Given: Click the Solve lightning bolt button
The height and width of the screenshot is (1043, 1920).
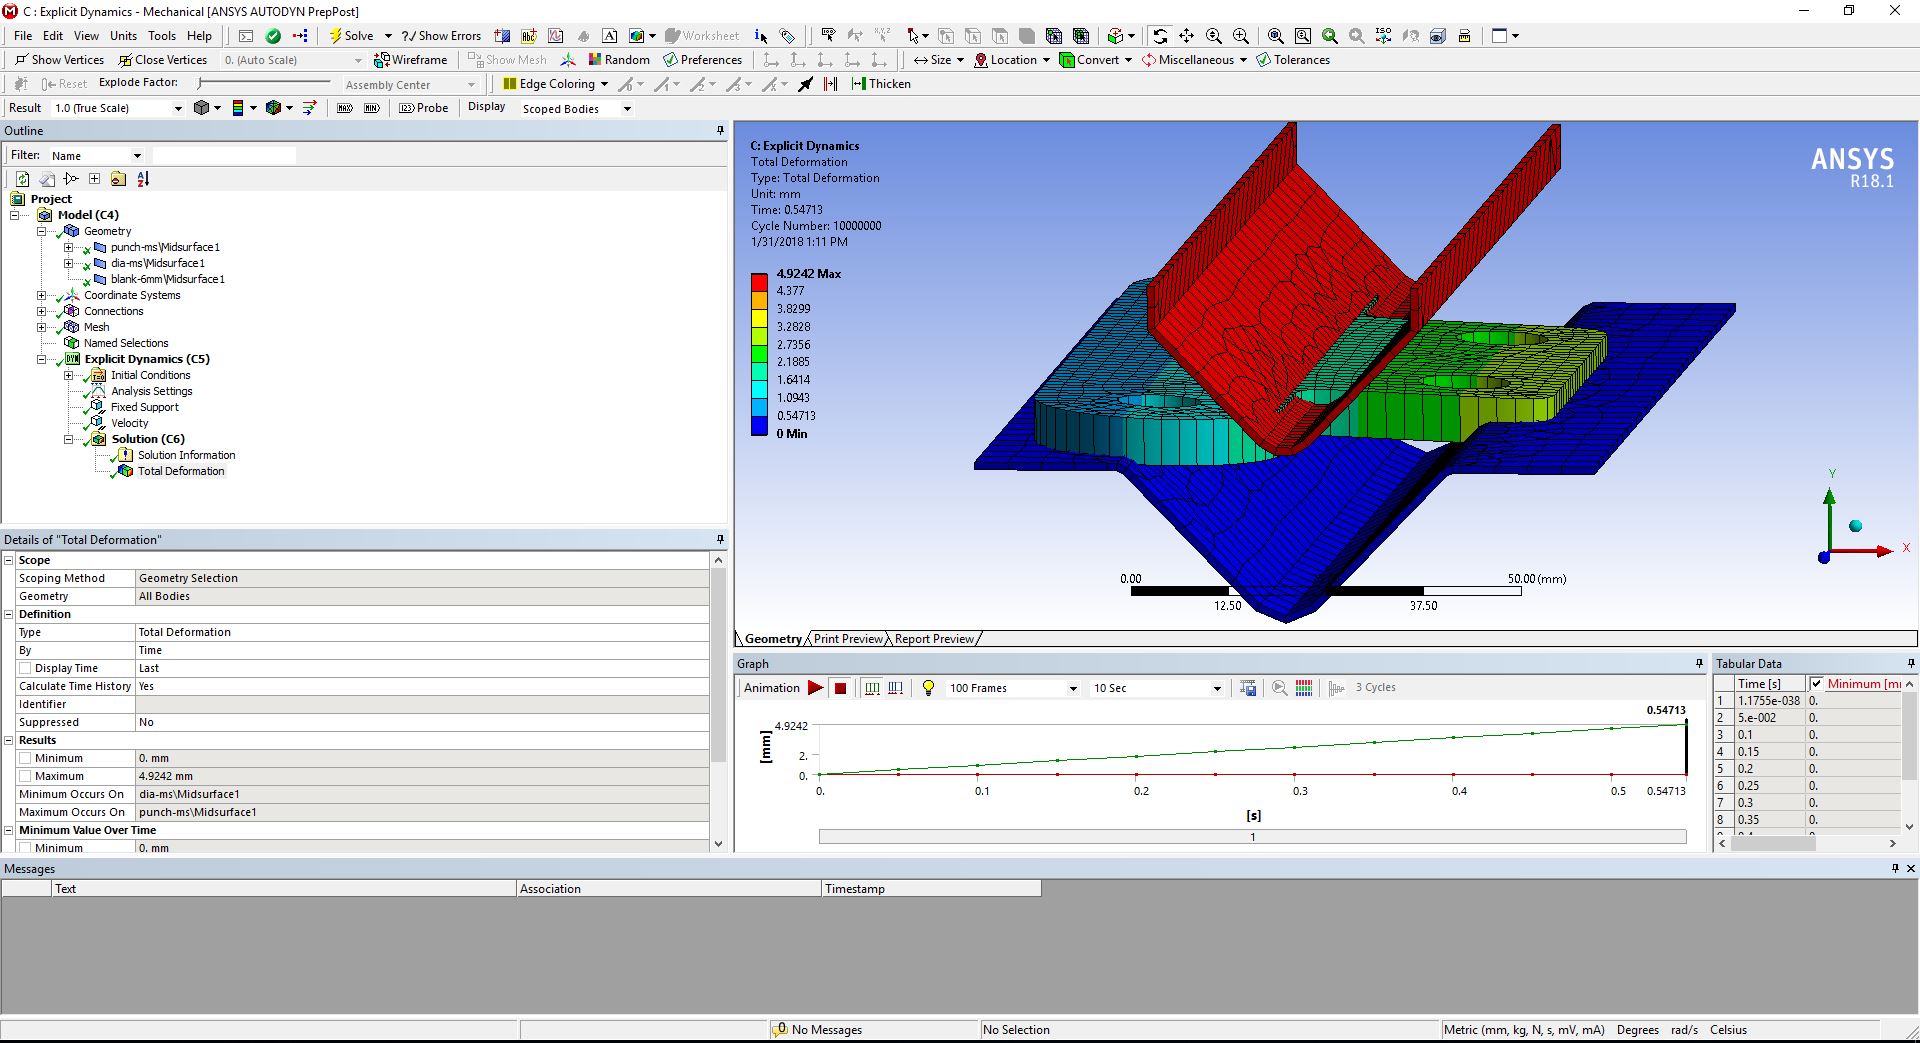Looking at the screenshot, I should [351, 36].
